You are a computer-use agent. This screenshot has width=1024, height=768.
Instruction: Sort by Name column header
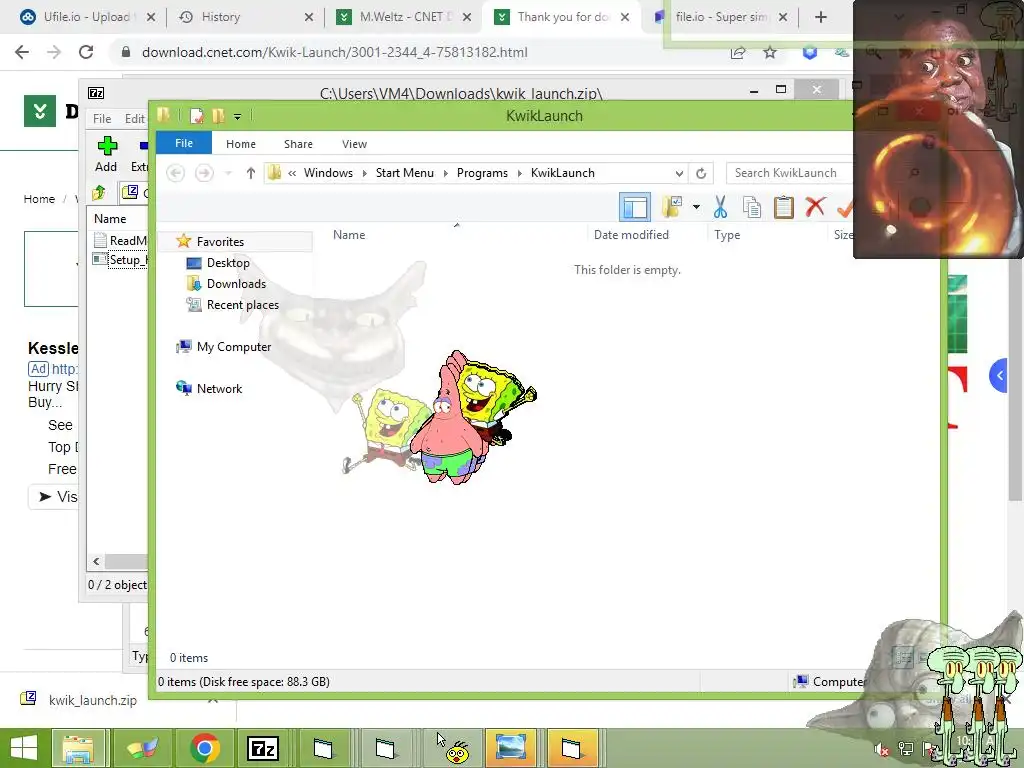[x=349, y=235]
